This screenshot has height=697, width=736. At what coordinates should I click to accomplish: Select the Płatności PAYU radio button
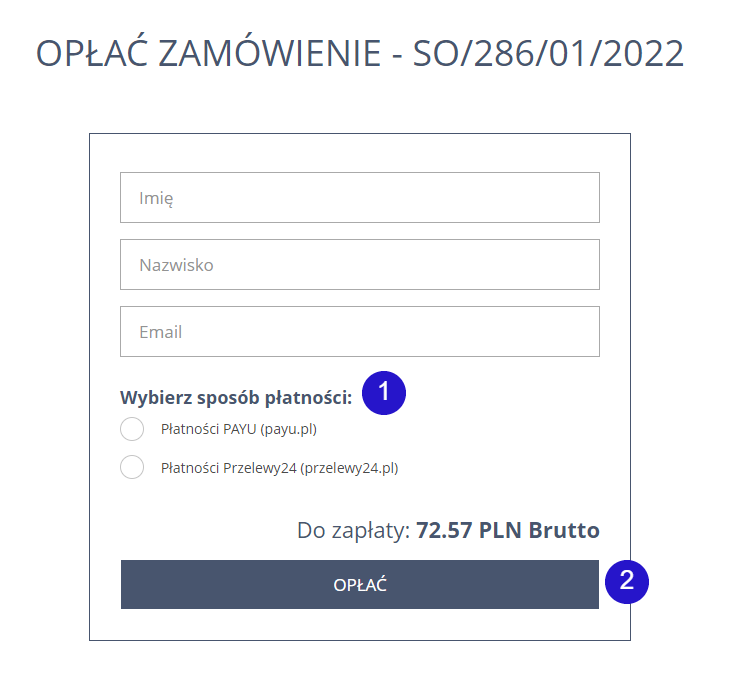132,430
